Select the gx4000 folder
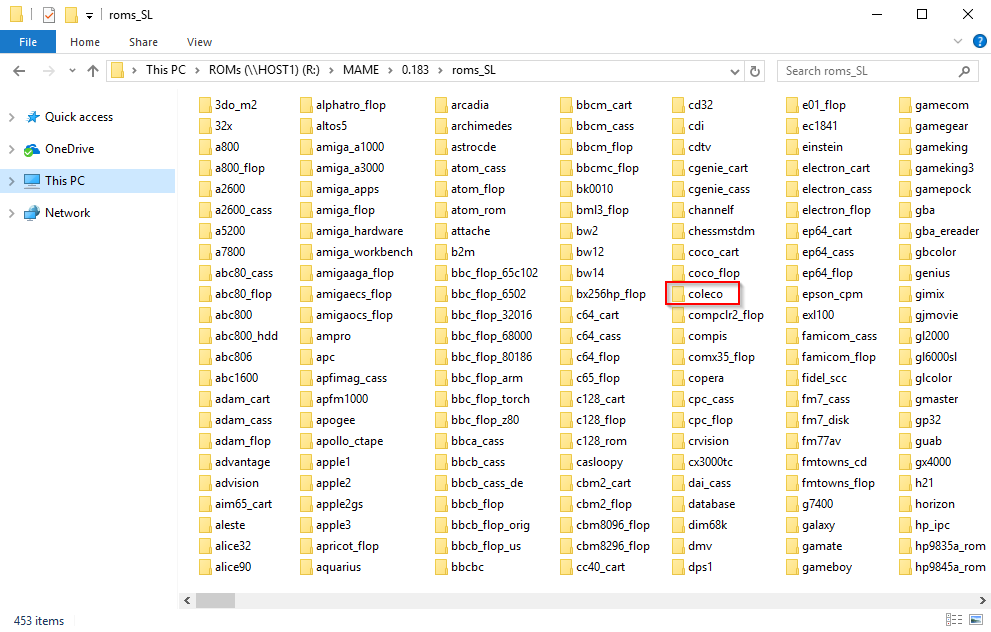Screen dimensions: 991x632 click(x=925, y=461)
